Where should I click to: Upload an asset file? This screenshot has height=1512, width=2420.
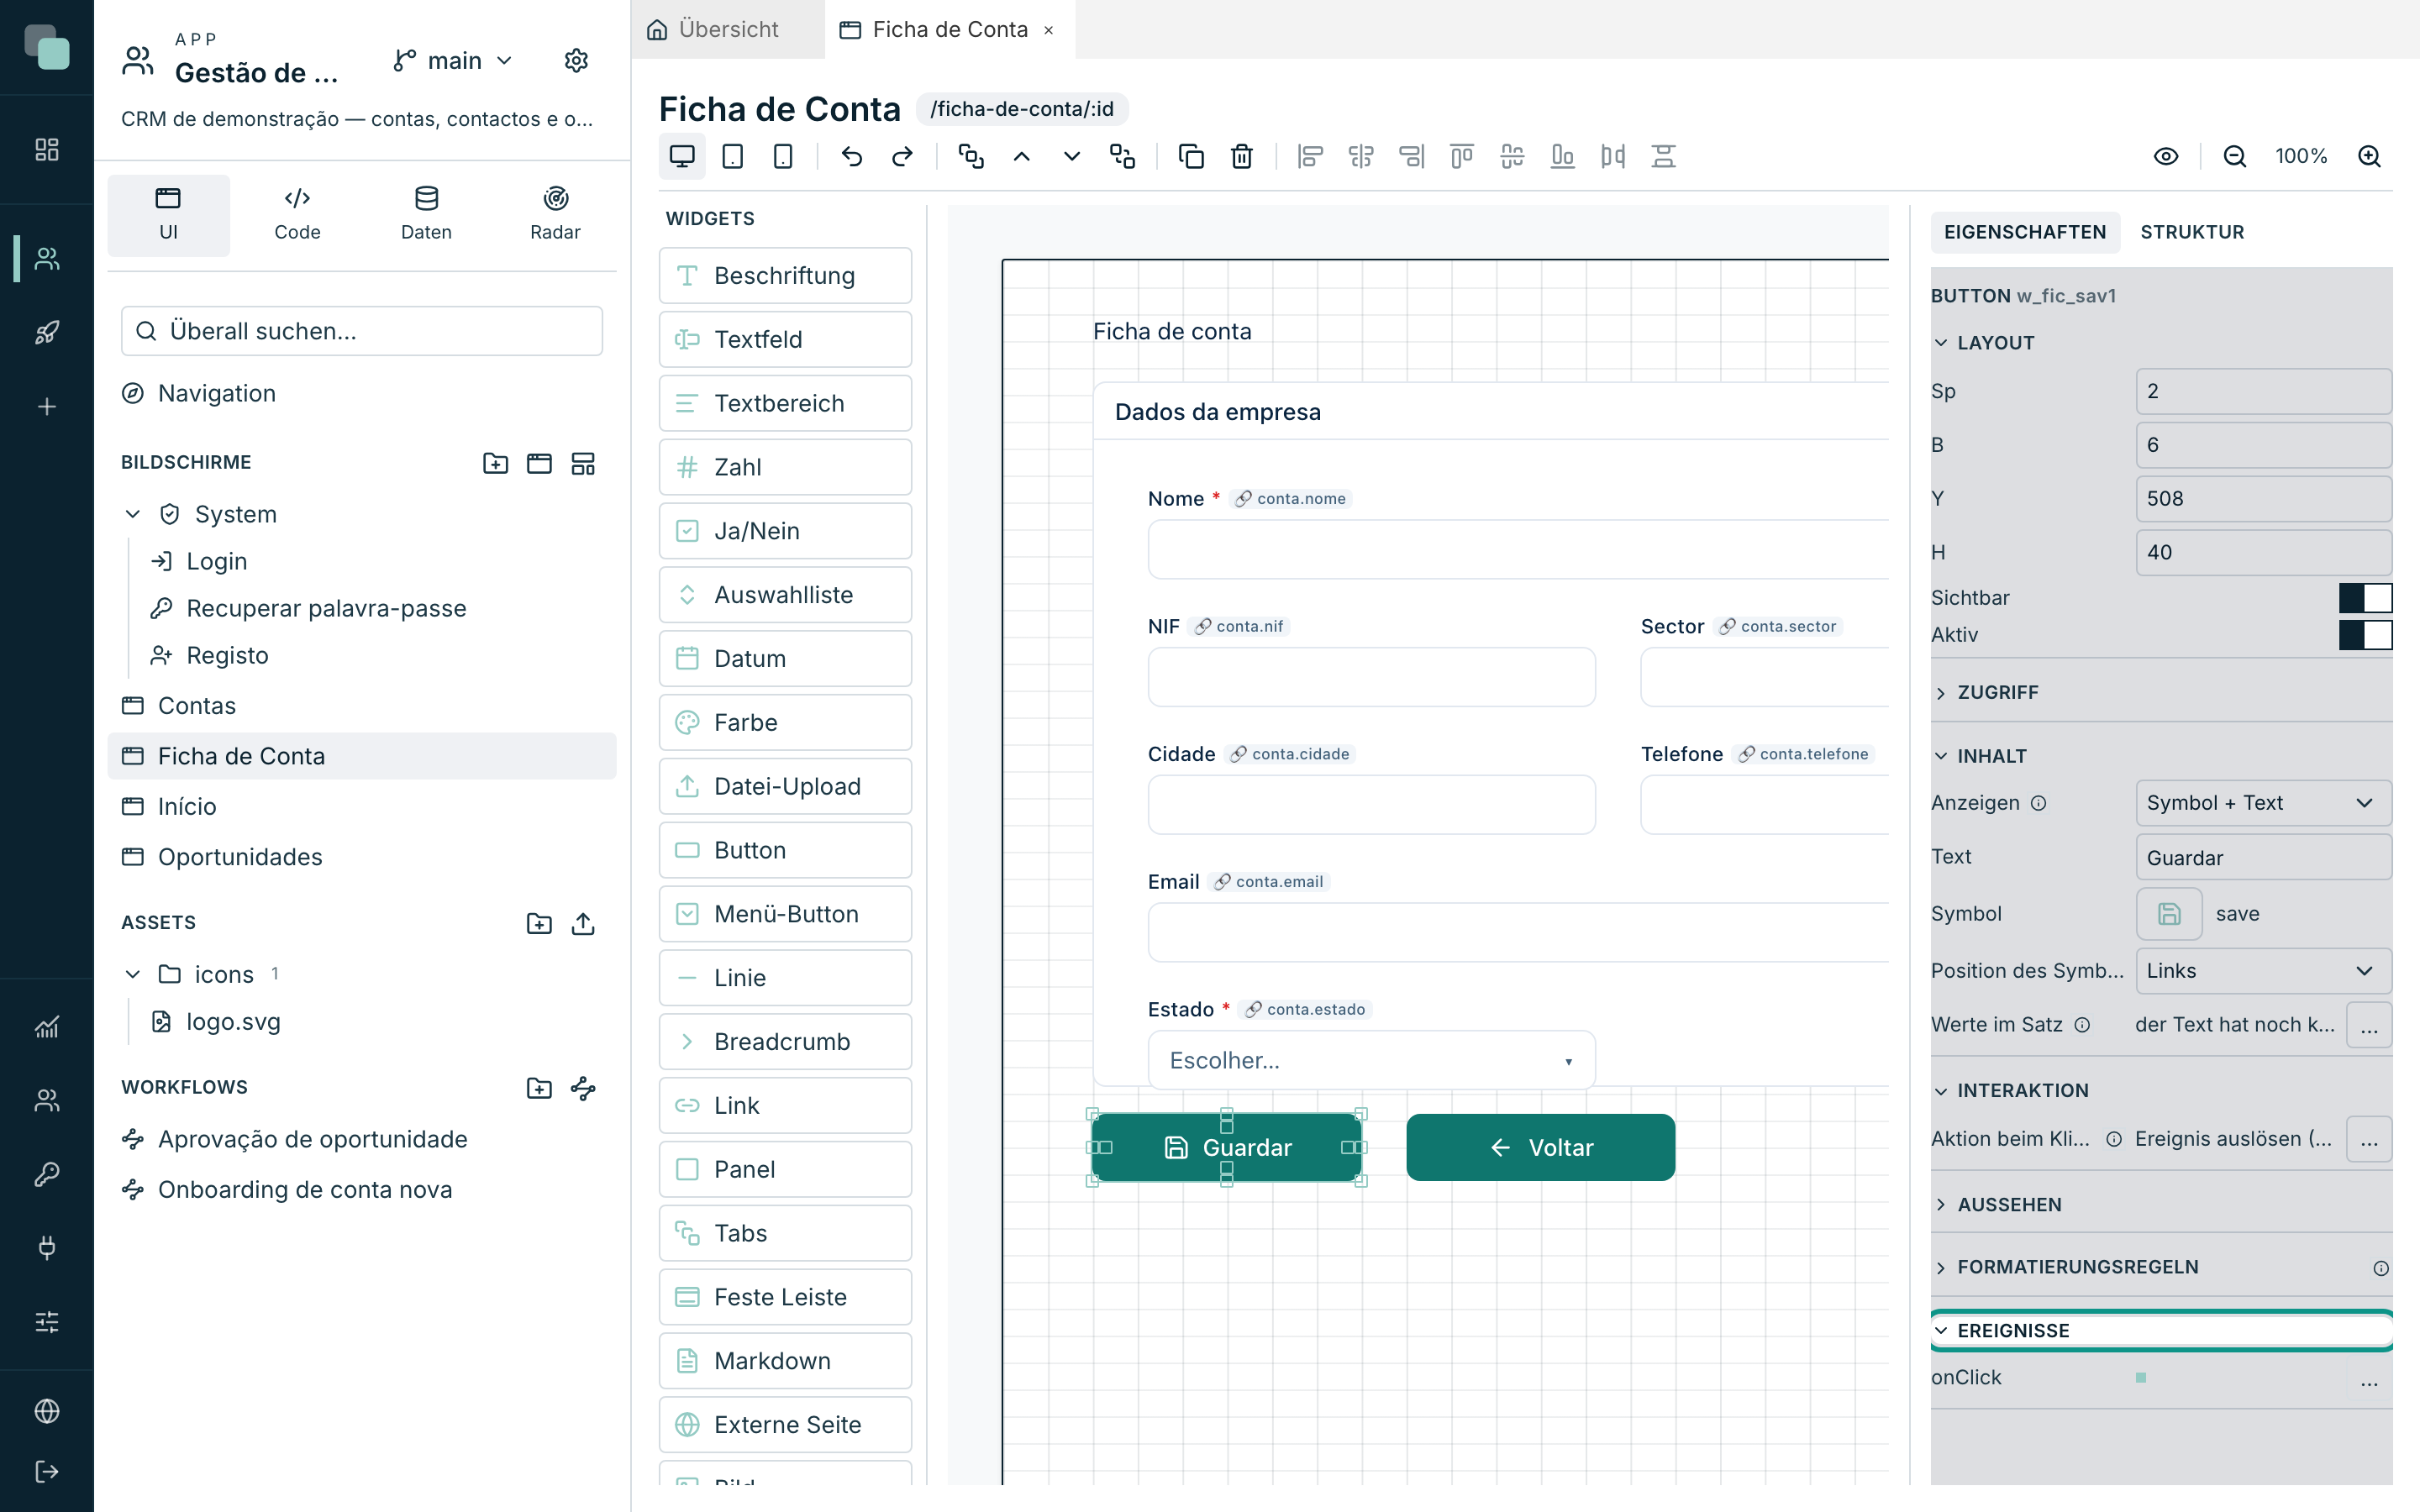(583, 923)
